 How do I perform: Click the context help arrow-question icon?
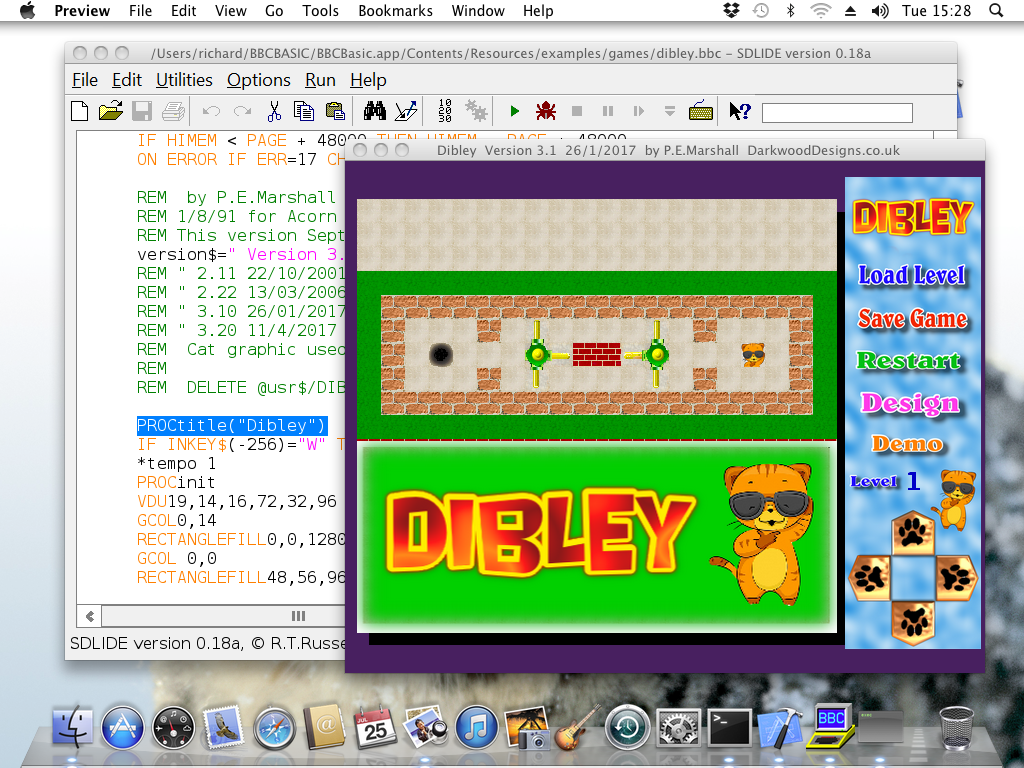[x=740, y=111]
